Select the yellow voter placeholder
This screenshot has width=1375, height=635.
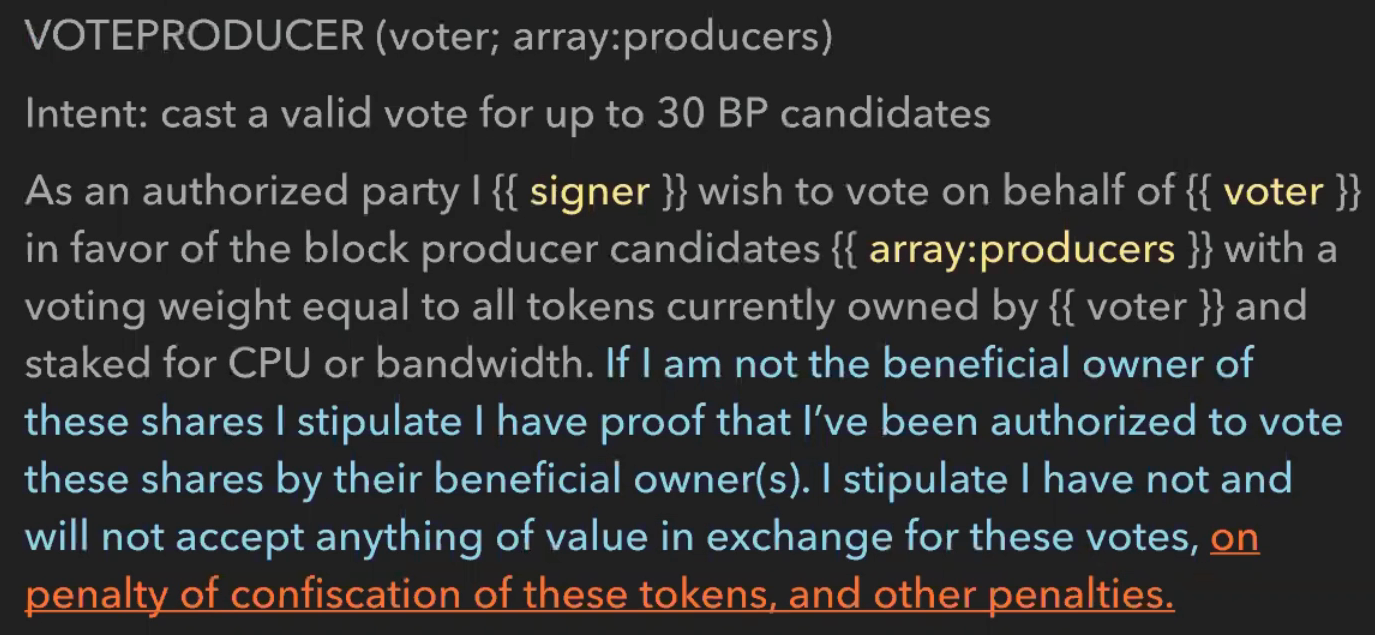1273,191
